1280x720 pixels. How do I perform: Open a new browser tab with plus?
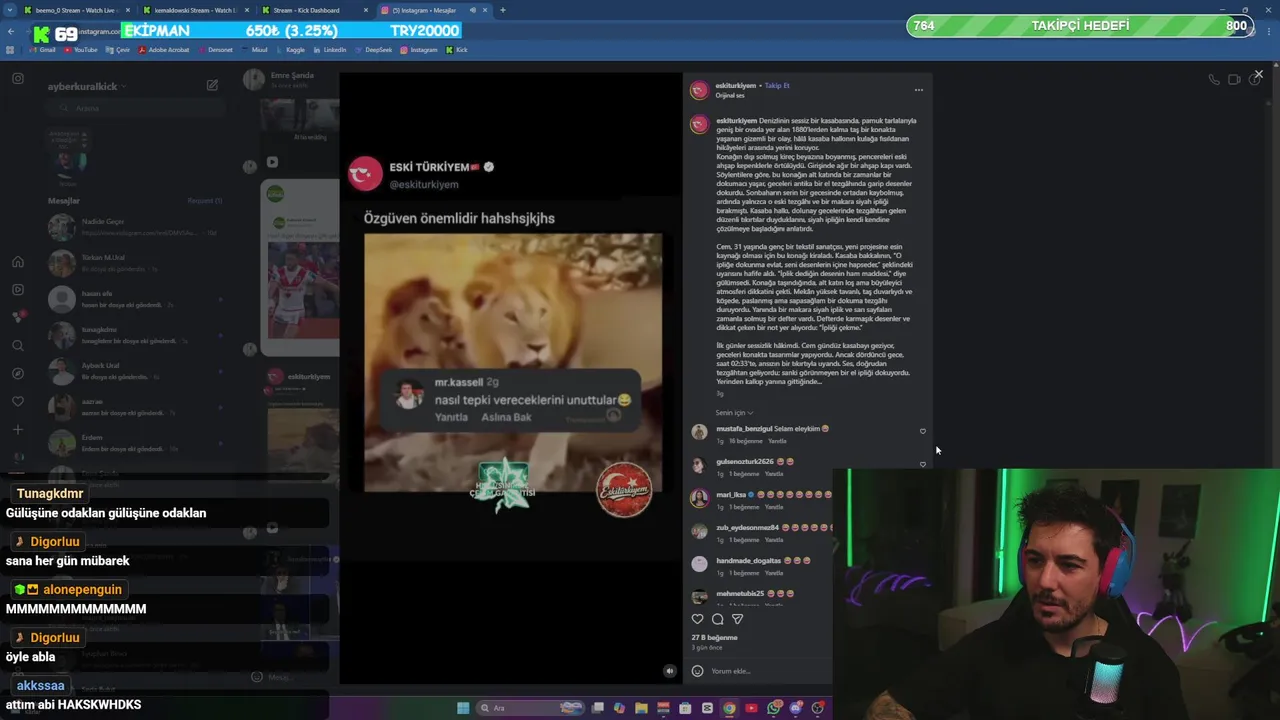pos(502,10)
